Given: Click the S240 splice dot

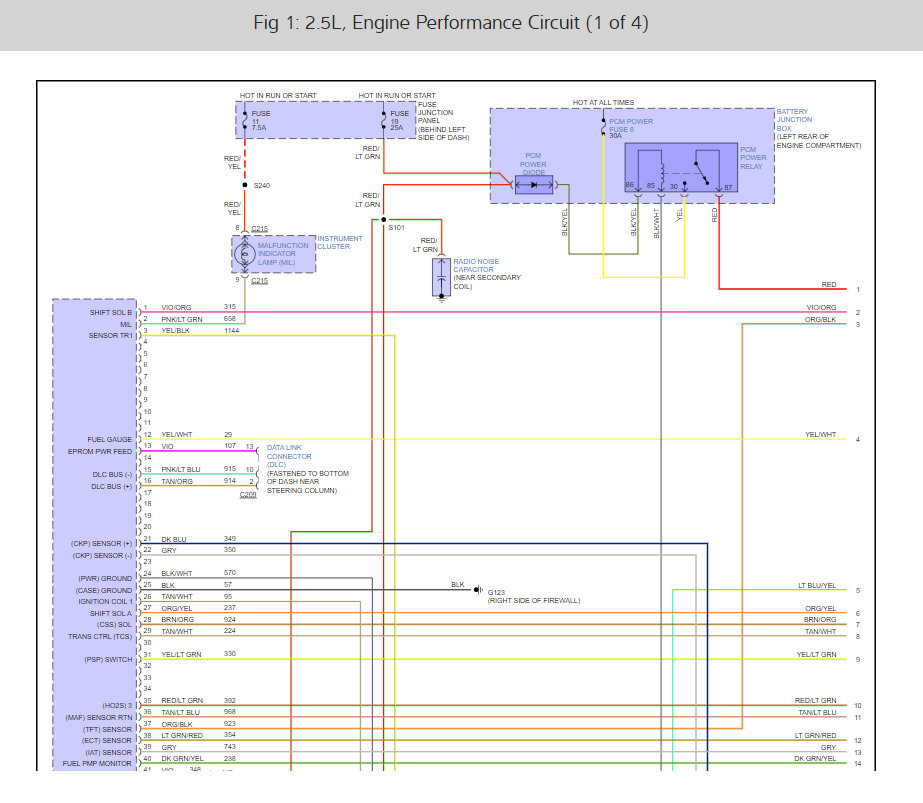Looking at the screenshot, I should 245,185.
